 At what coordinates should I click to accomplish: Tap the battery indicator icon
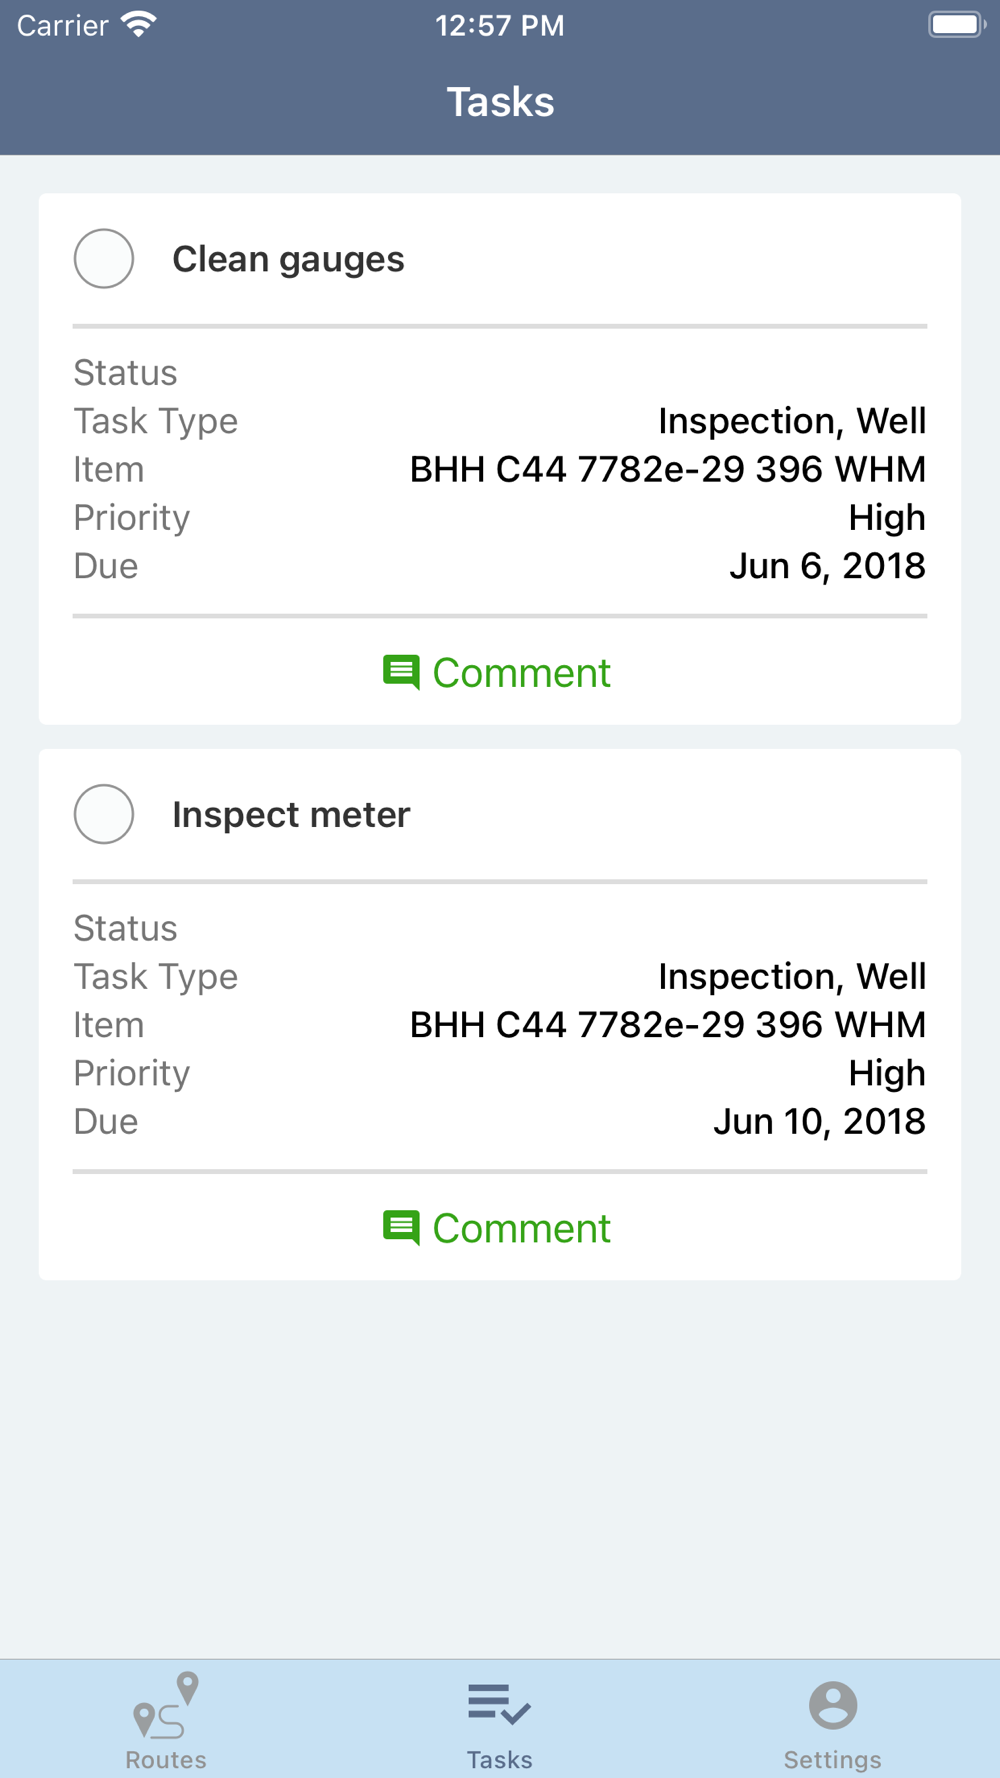[x=957, y=24]
